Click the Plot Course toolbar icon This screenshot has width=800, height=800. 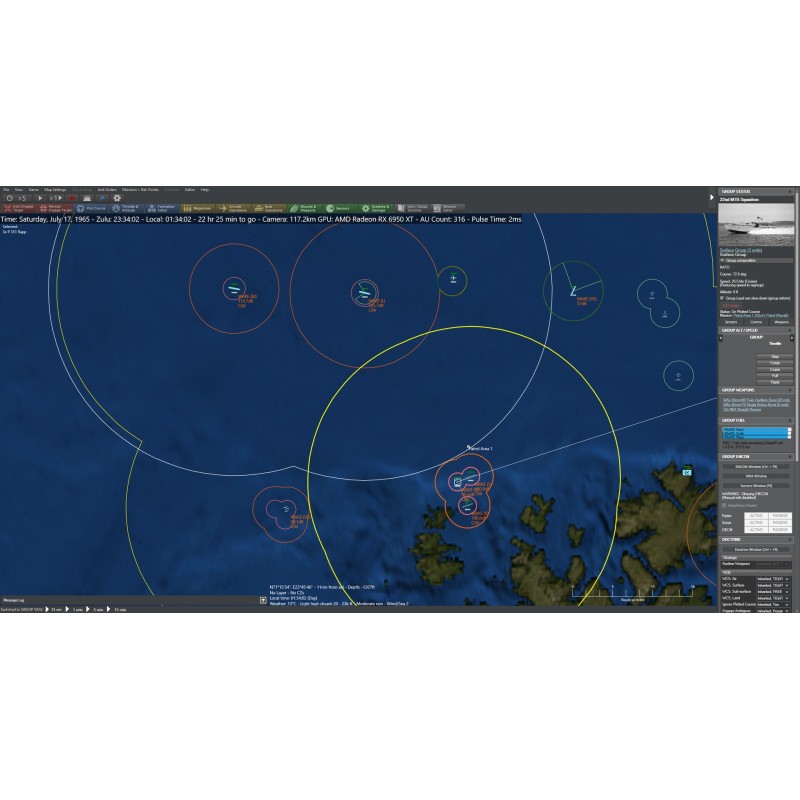(x=93, y=208)
